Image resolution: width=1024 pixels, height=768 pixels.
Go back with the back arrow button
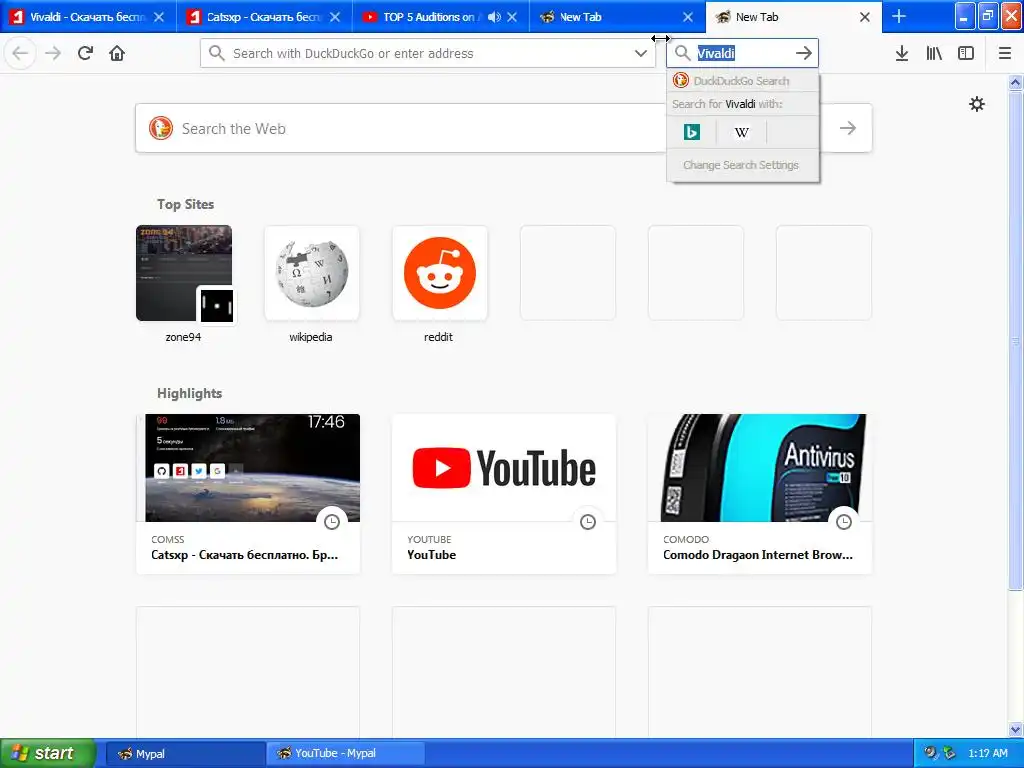(x=20, y=54)
